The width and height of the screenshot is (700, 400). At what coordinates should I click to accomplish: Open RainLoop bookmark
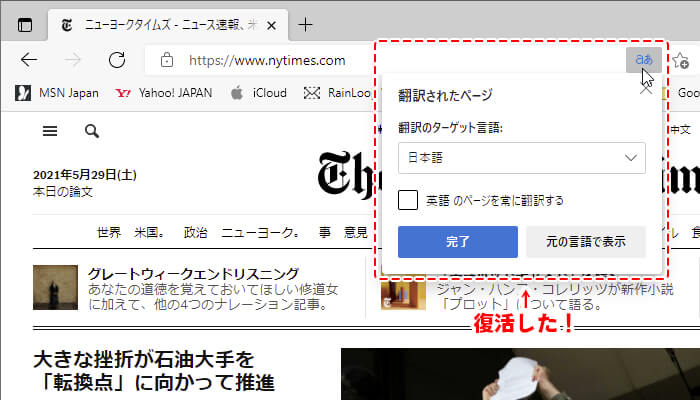pos(338,93)
